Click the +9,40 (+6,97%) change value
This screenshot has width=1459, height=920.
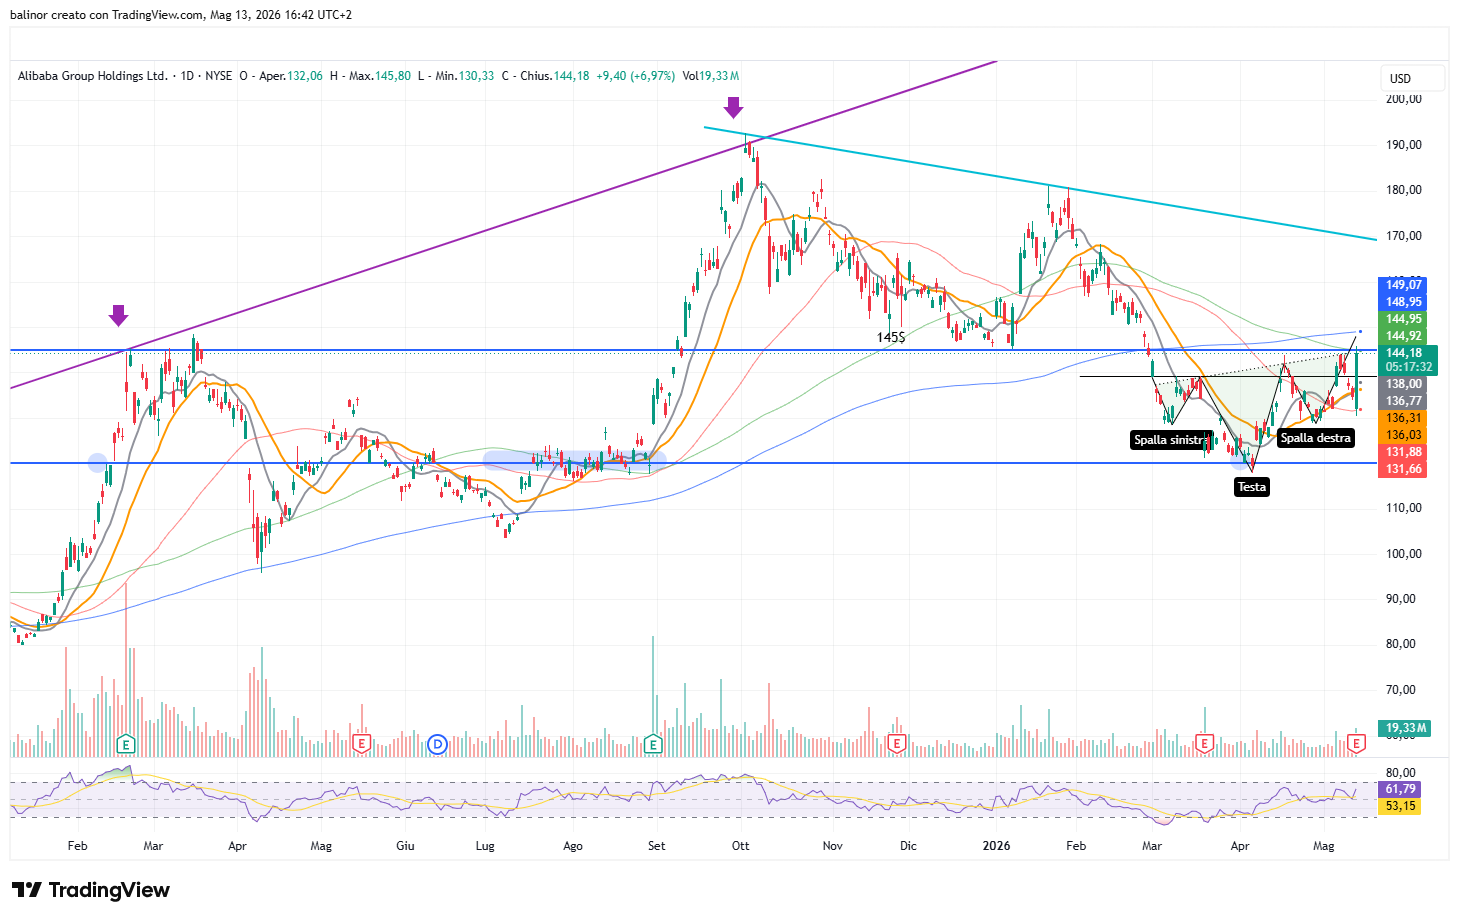(636, 76)
